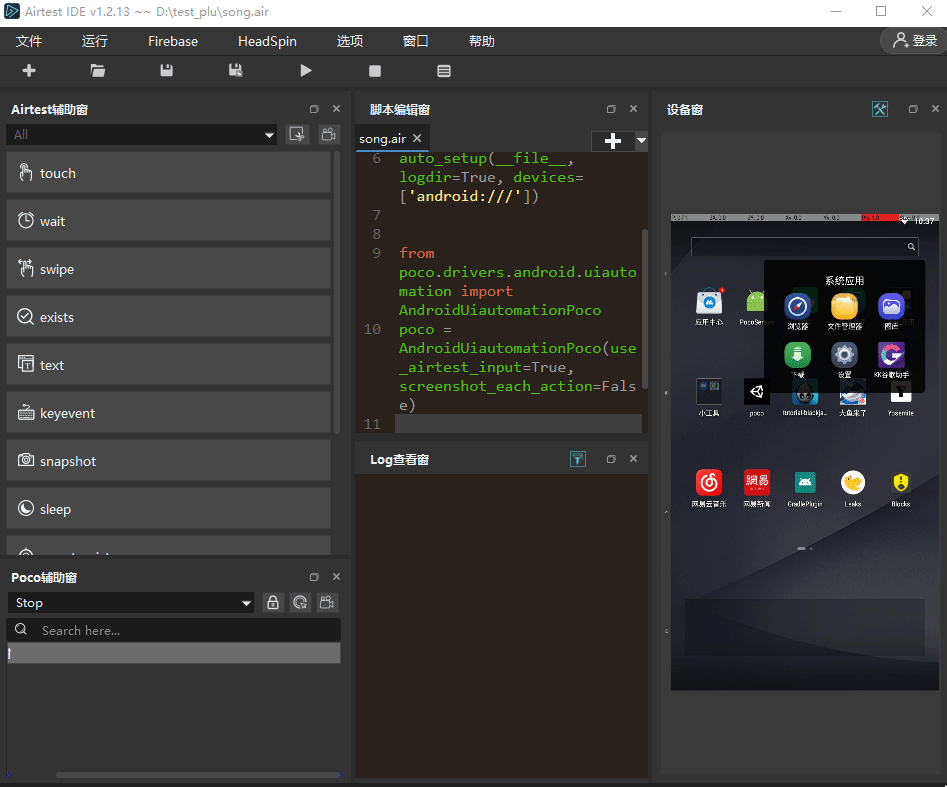Select the swipe command
The height and width of the screenshot is (787, 947).
pyautogui.click(x=169, y=269)
